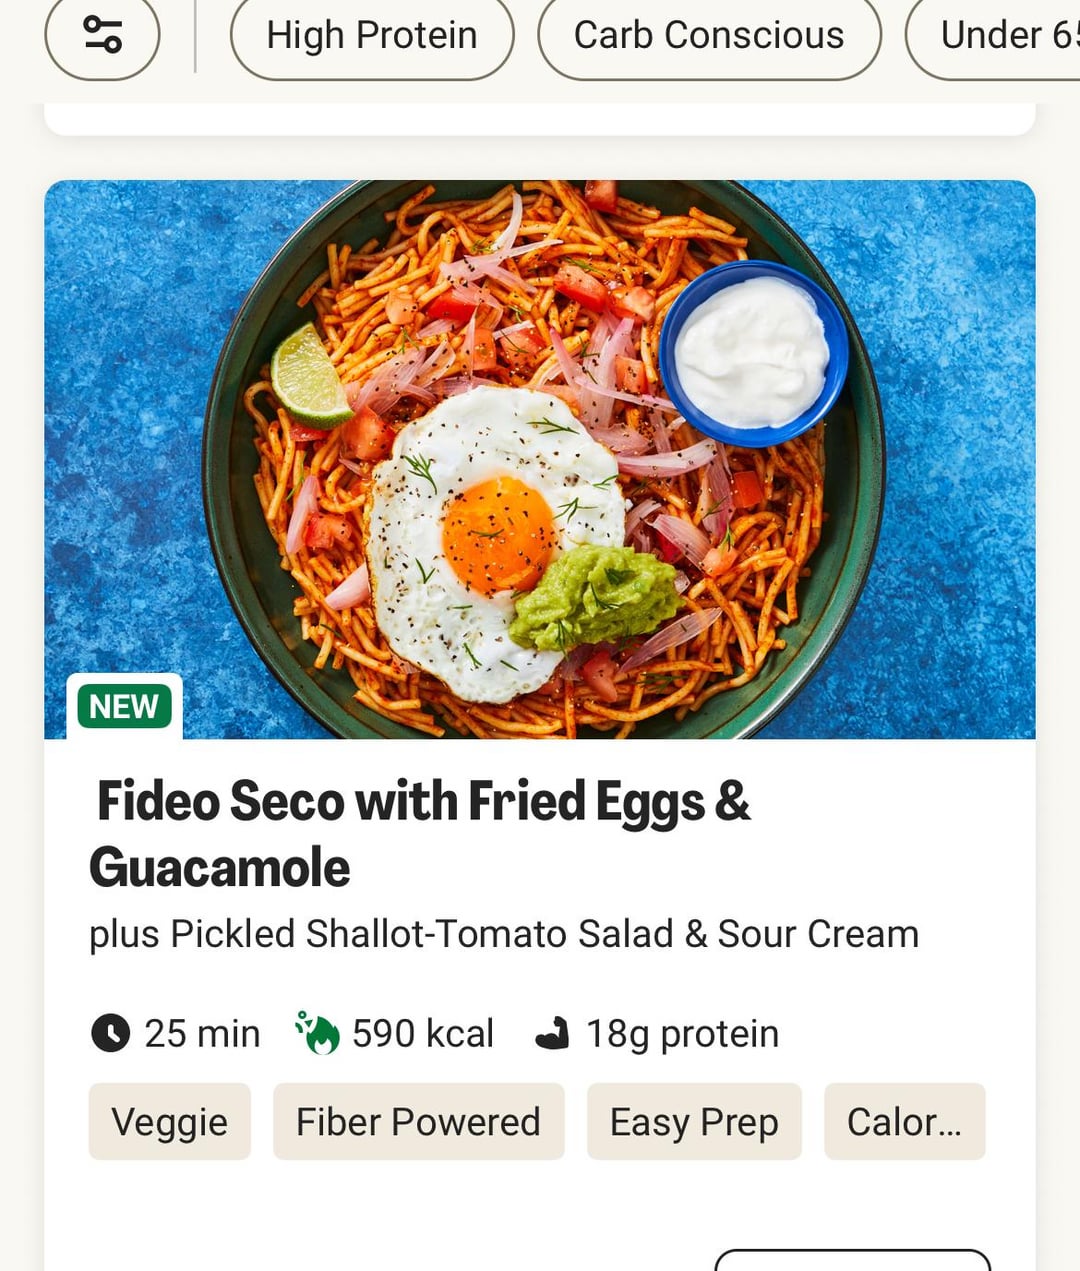1080x1271 pixels.
Task: Click the clock icon beside 25 min
Action: (x=110, y=1033)
